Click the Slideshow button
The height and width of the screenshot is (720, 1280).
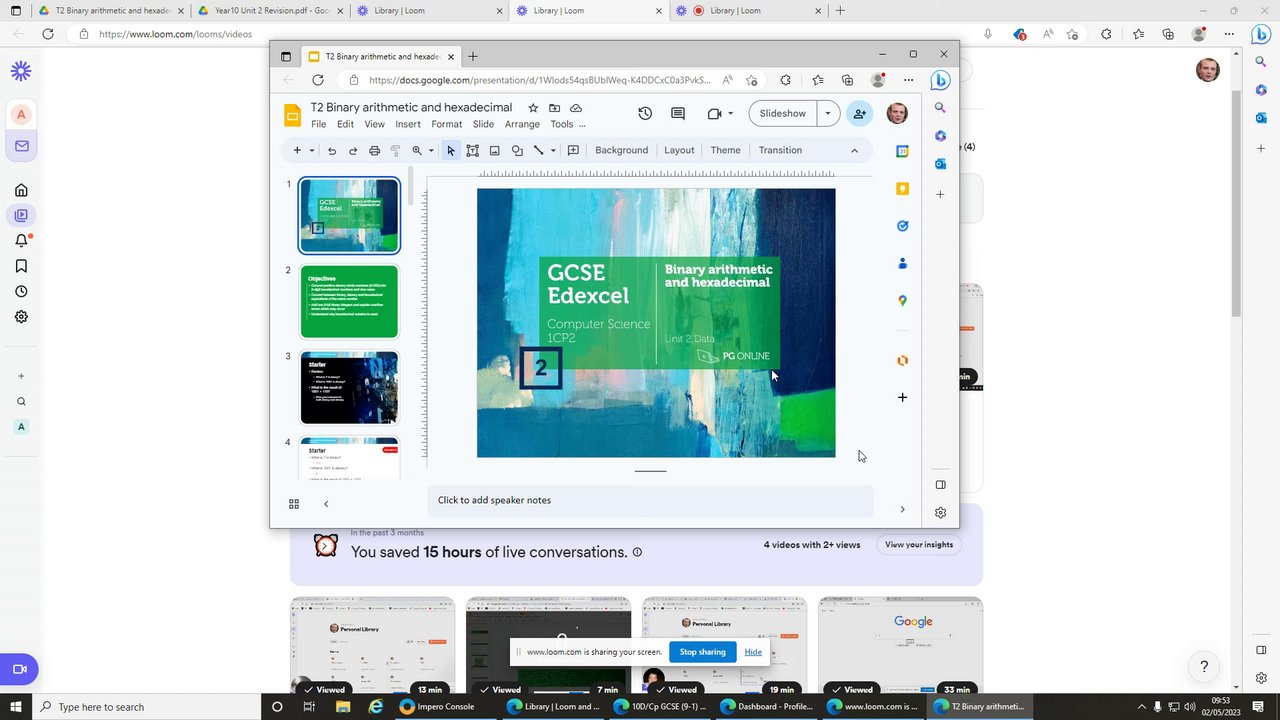(782, 113)
